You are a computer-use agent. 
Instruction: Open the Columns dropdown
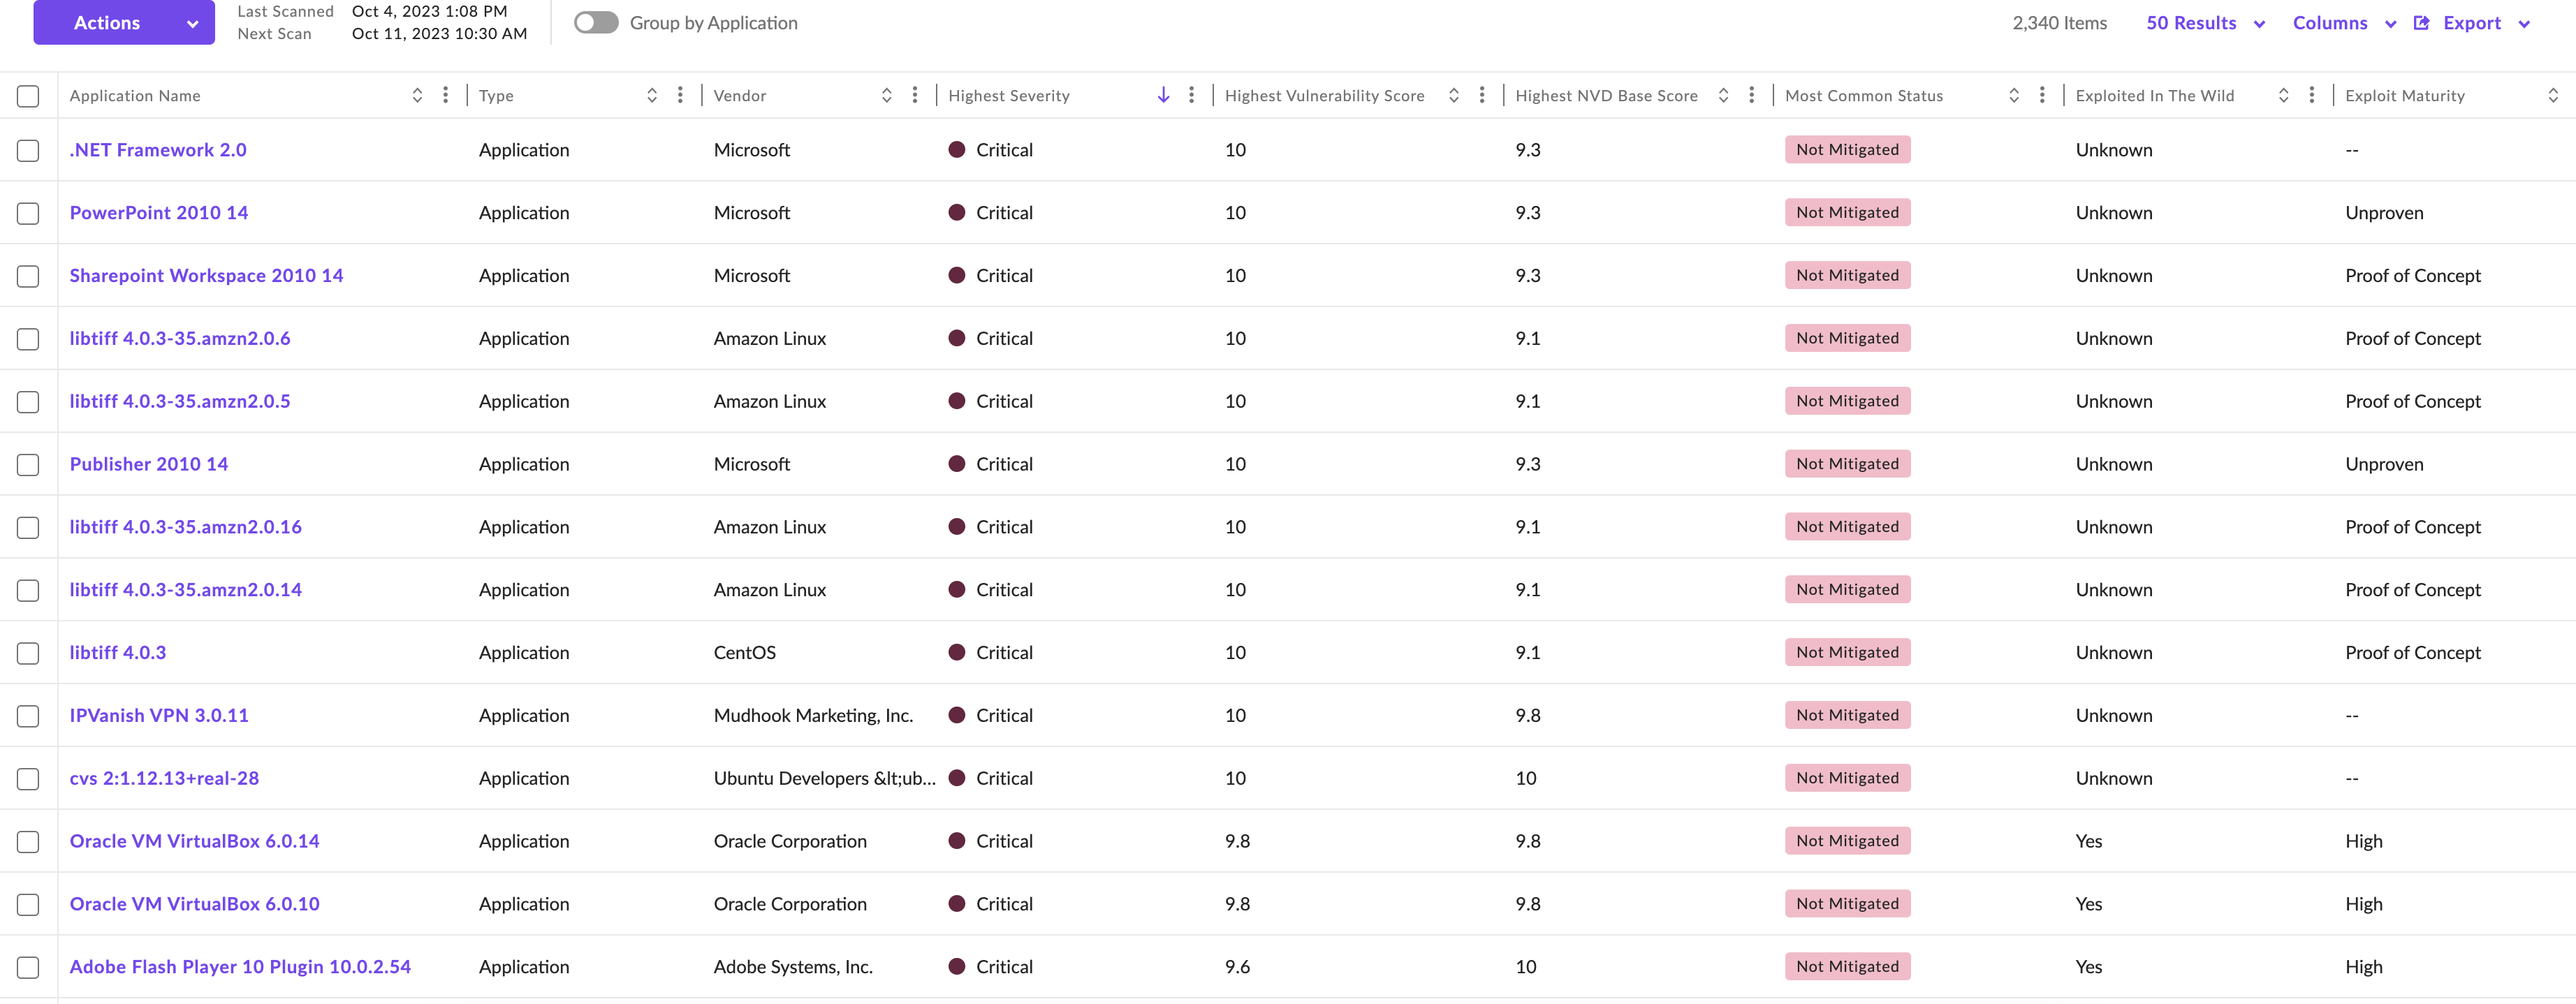click(x=2343, y=23)
